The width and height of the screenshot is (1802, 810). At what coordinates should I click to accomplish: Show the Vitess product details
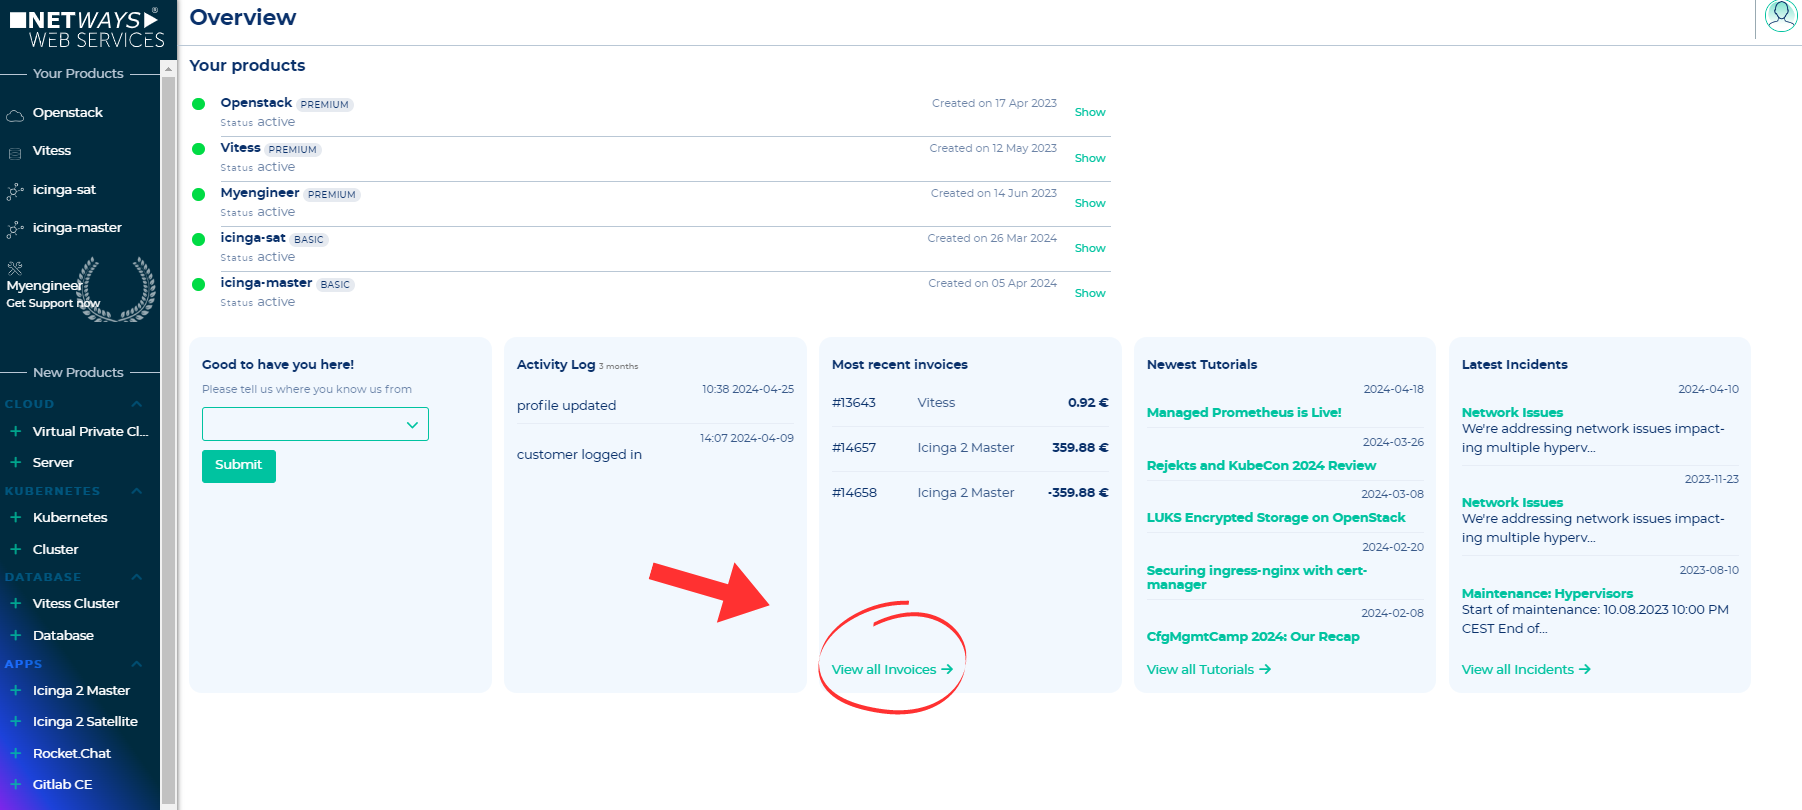point(1090,158)
